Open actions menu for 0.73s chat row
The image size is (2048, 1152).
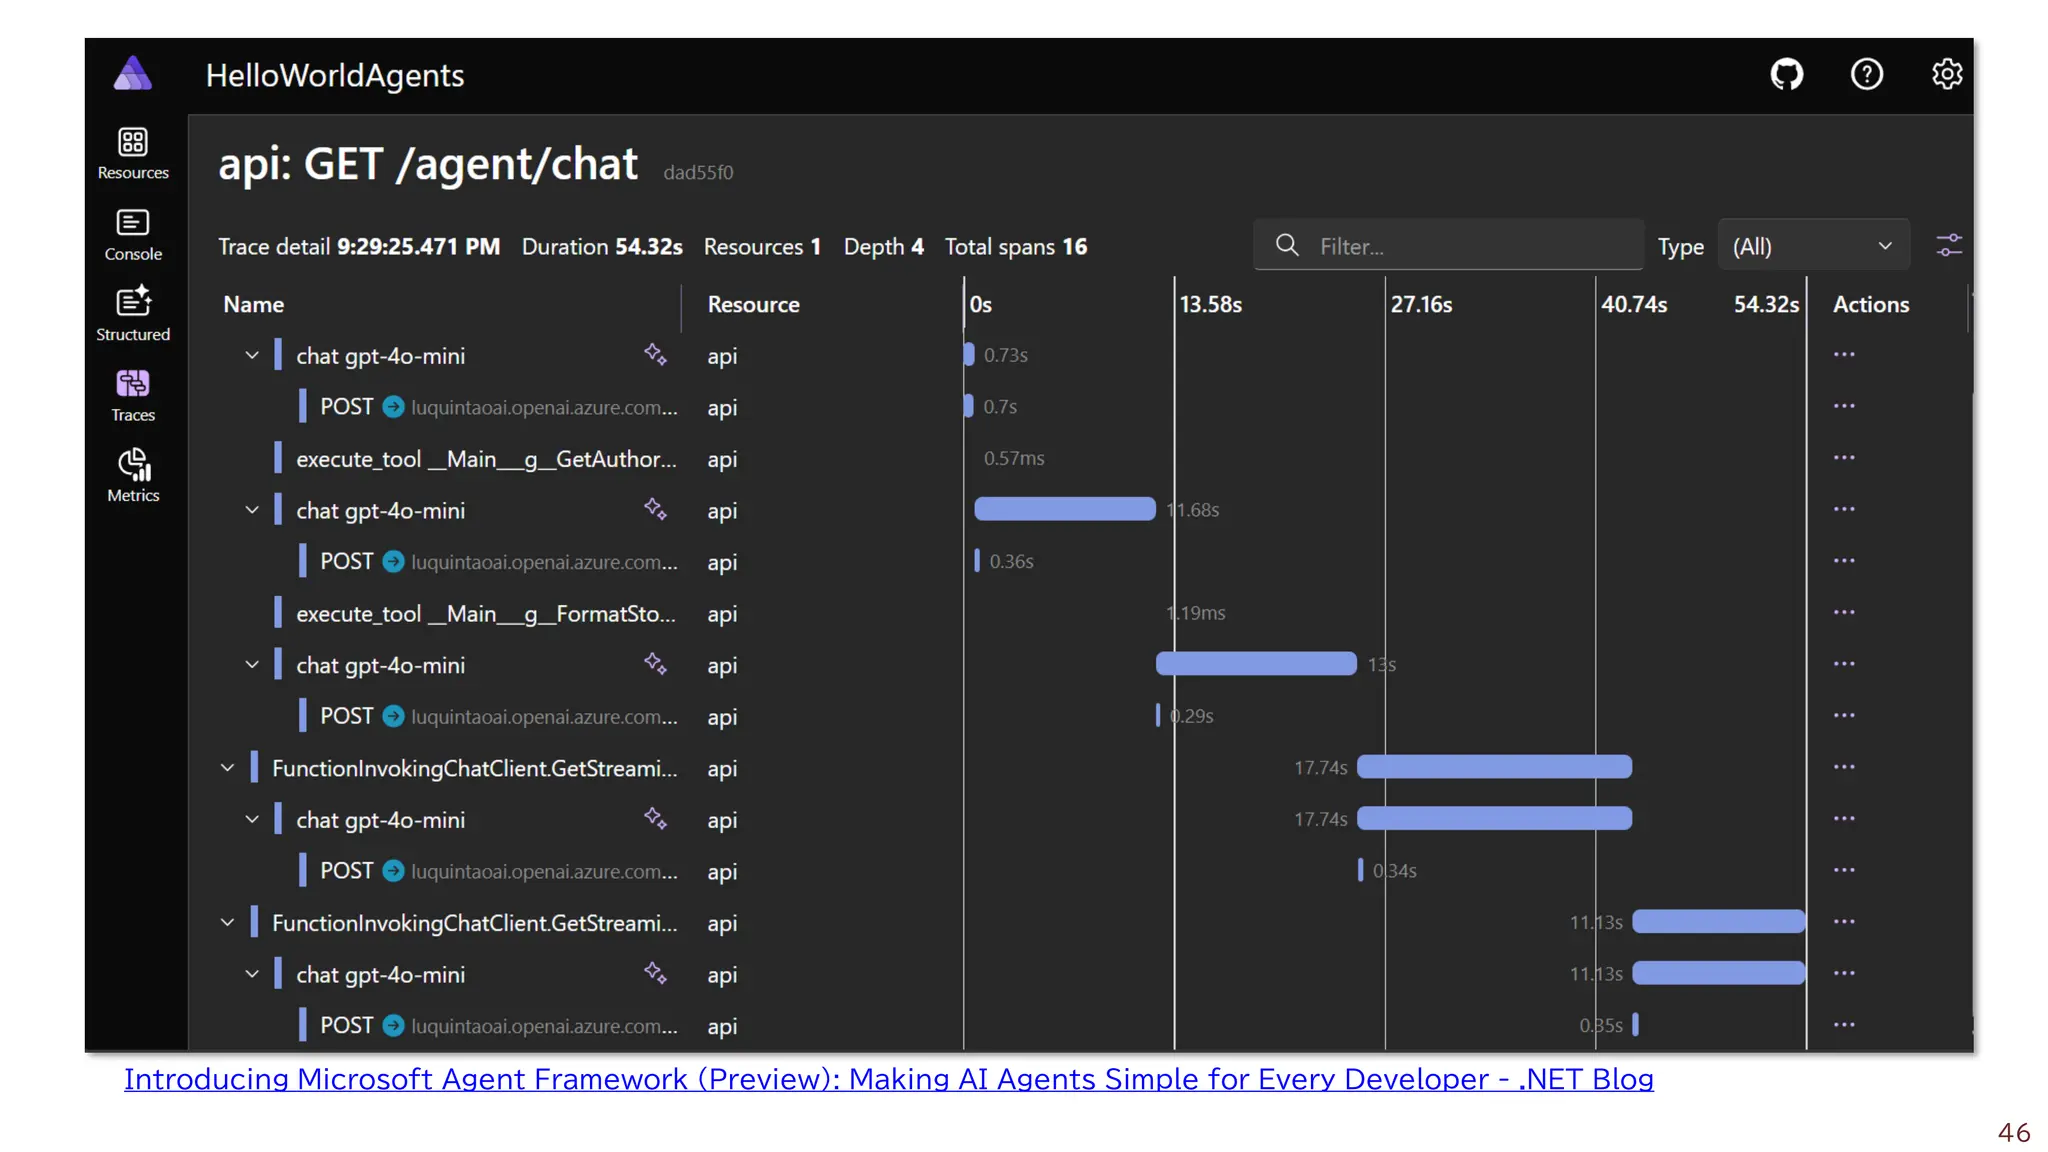point(1844,355)
